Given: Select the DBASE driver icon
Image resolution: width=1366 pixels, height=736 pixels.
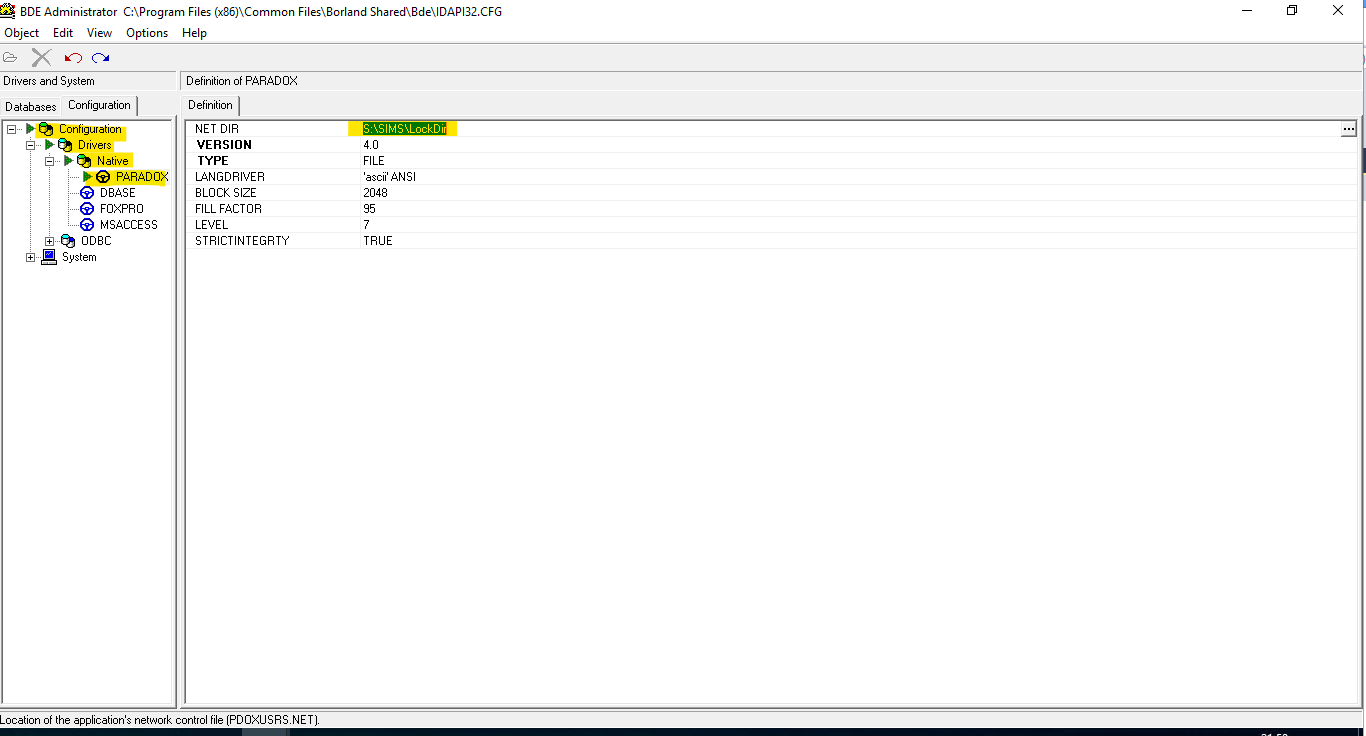Looking at the screenshot, I should pos(87,192).
